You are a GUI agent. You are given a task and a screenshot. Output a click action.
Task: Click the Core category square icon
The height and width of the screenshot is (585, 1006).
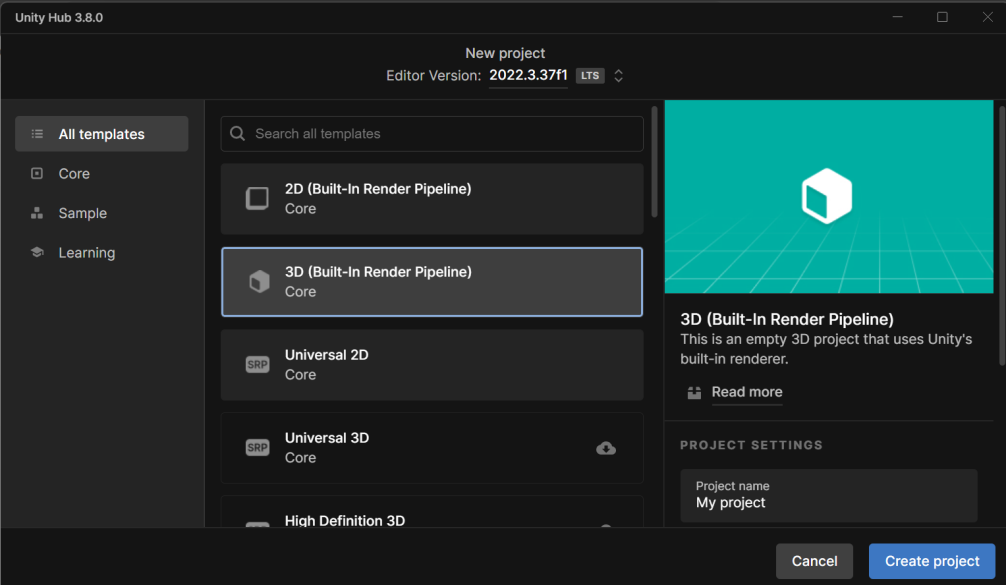point(37,173)
